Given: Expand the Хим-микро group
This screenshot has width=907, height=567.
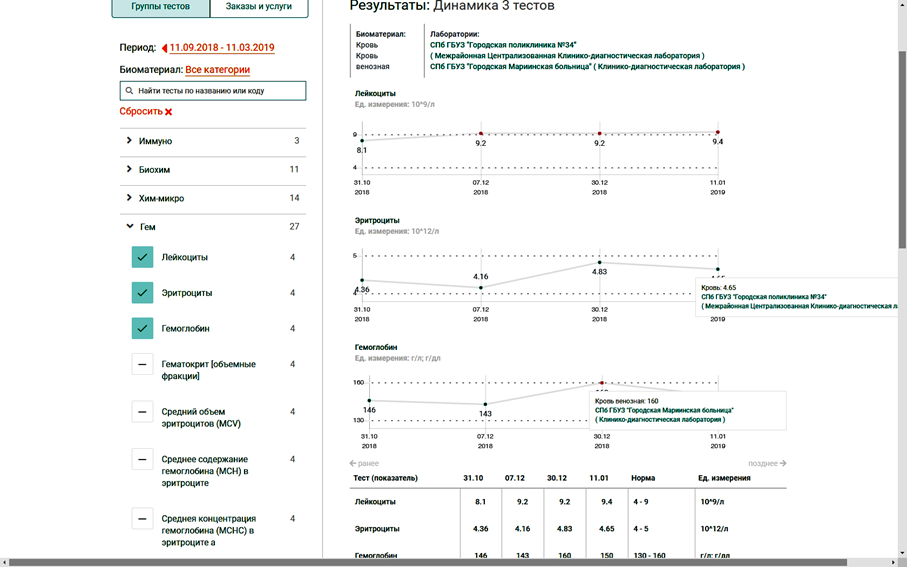Looking at the screenshot, I should 213,198.
